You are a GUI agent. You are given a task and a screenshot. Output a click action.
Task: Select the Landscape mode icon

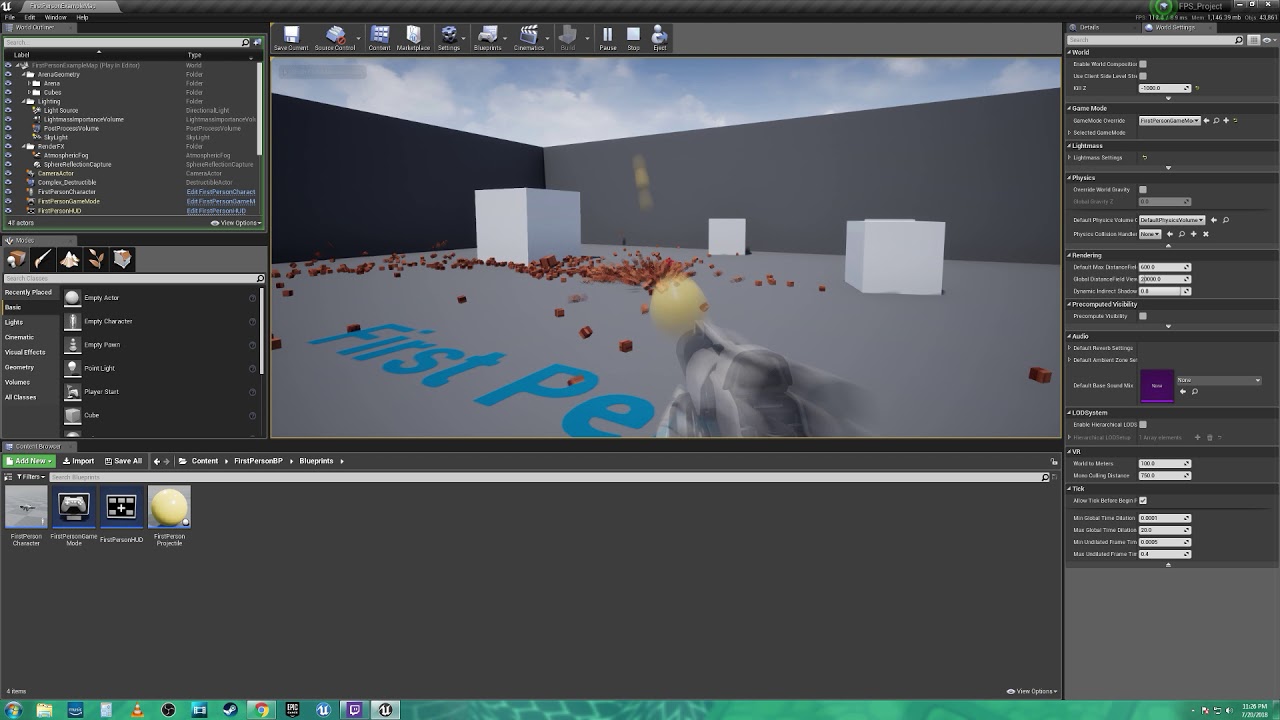(x=69, y=260)
